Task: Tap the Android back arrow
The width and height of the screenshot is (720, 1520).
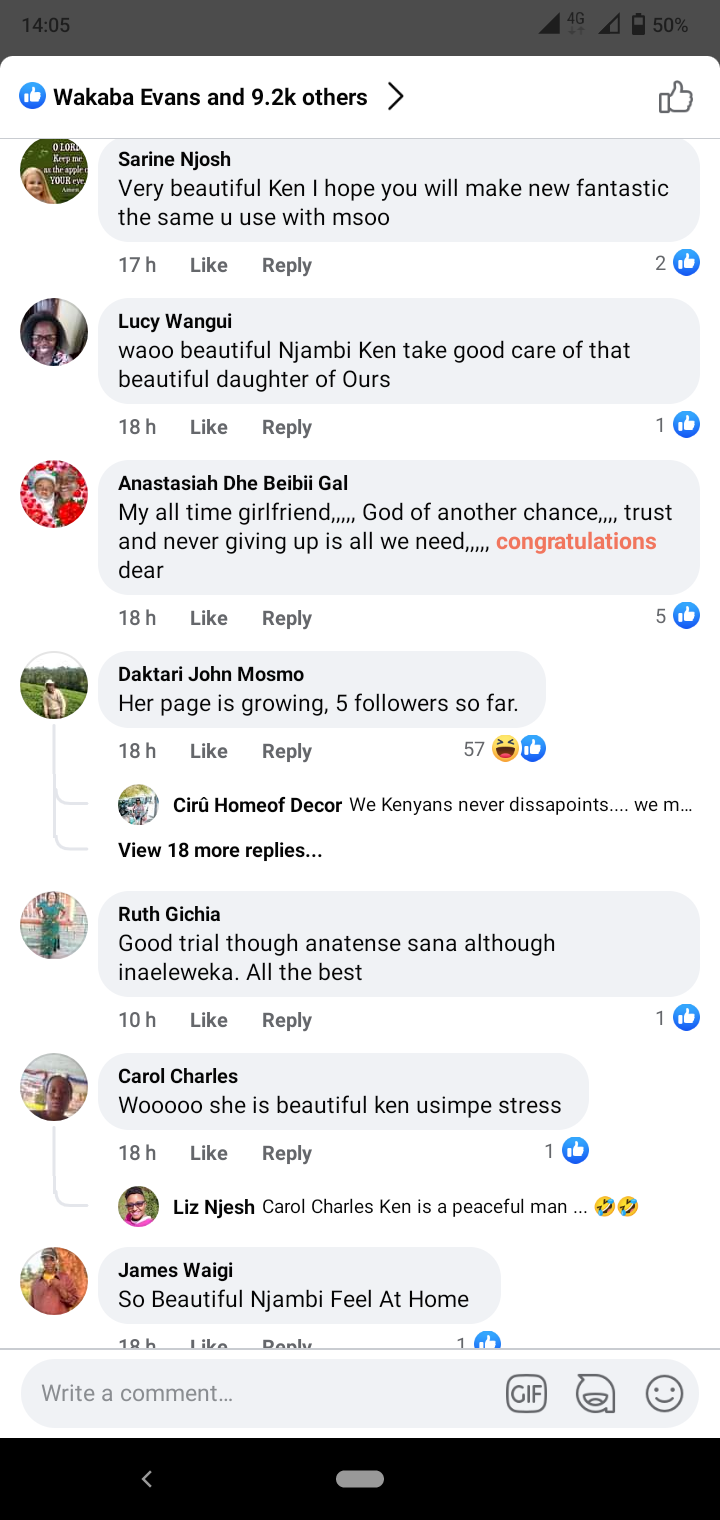Action: click(147, 1479)
